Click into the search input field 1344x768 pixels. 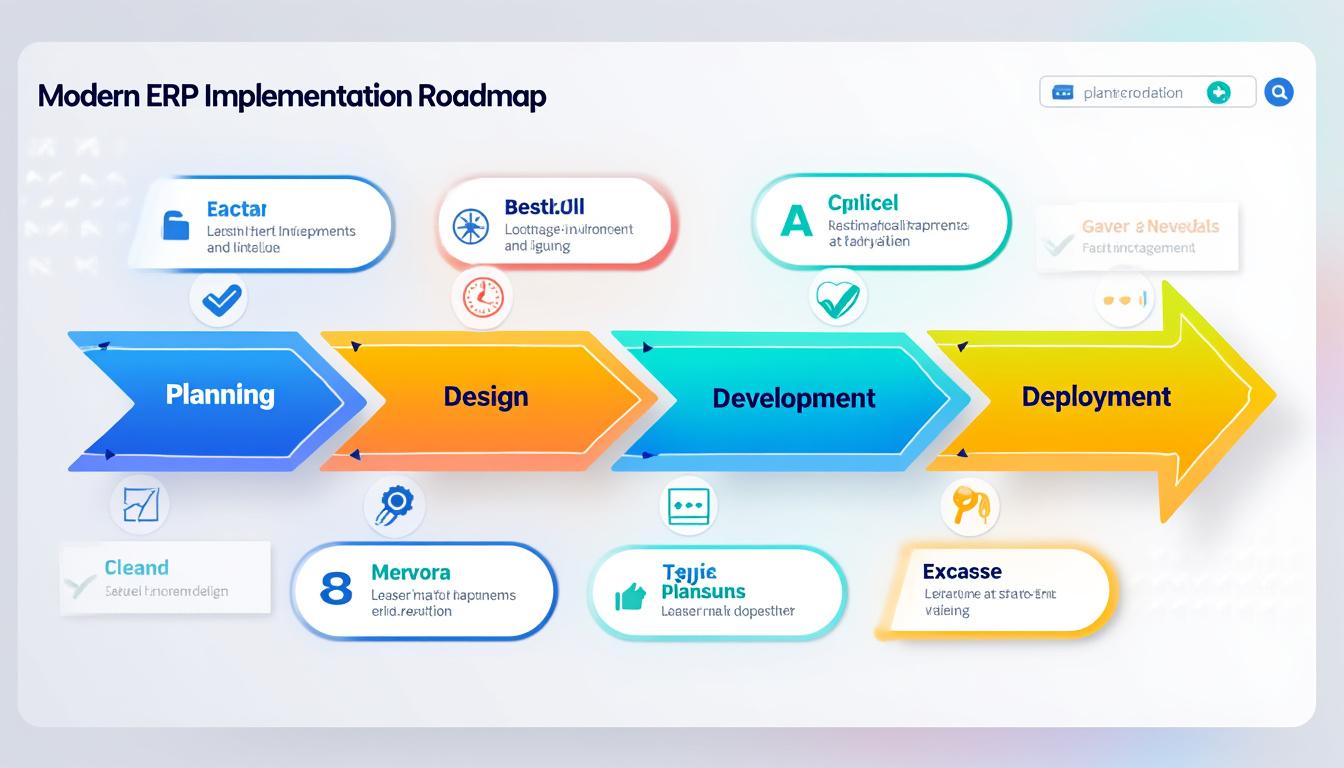[1133, 93]
